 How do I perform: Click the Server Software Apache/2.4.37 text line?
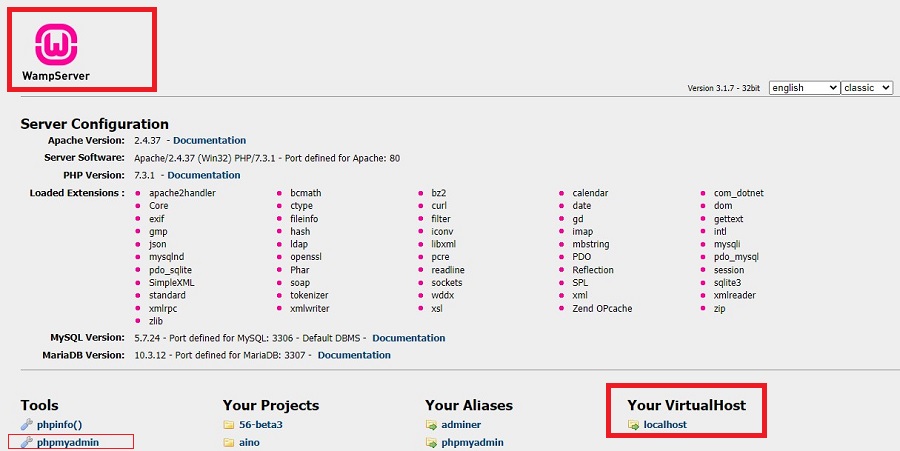267,158
